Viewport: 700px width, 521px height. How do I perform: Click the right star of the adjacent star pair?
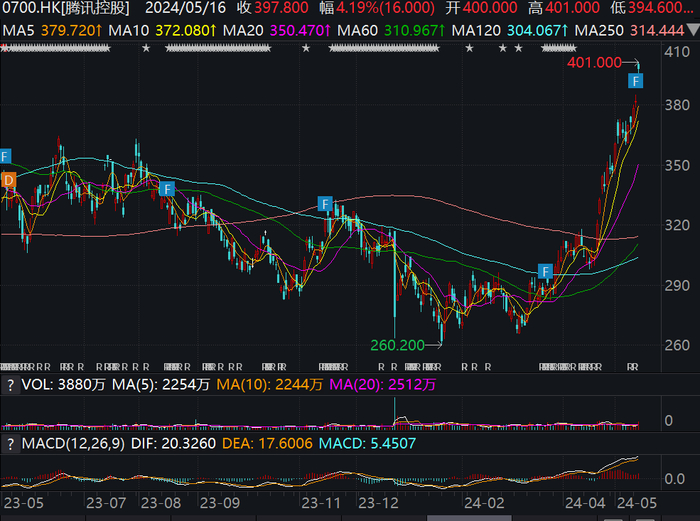coord(518,48)
